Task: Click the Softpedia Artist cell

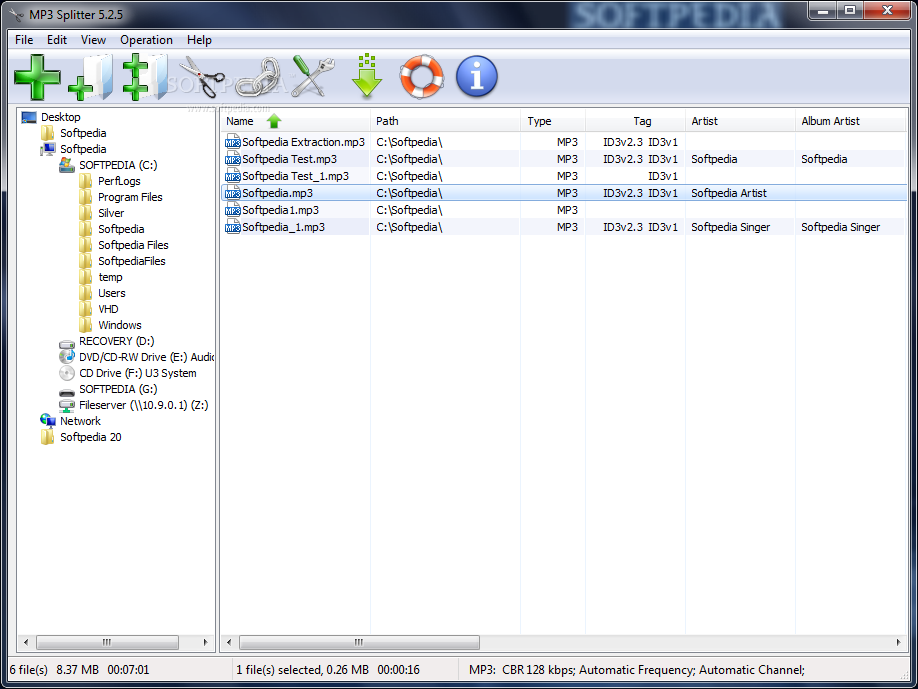Action: pos(728,193)
